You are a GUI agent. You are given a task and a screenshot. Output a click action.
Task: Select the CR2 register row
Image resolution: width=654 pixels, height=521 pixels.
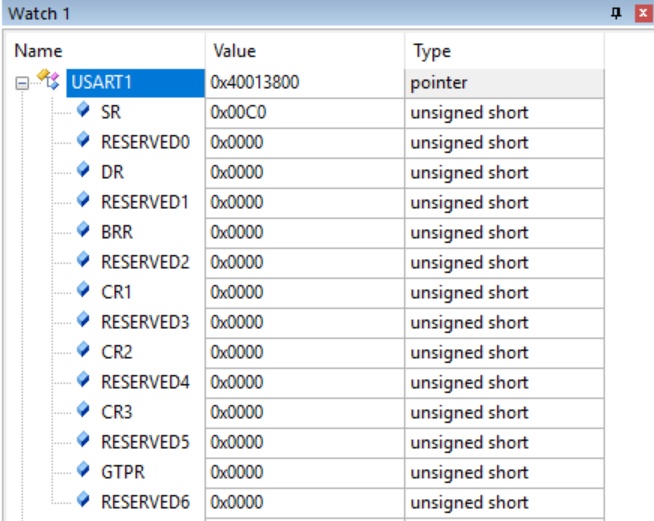pyautogui.click(x=116, y=352)
